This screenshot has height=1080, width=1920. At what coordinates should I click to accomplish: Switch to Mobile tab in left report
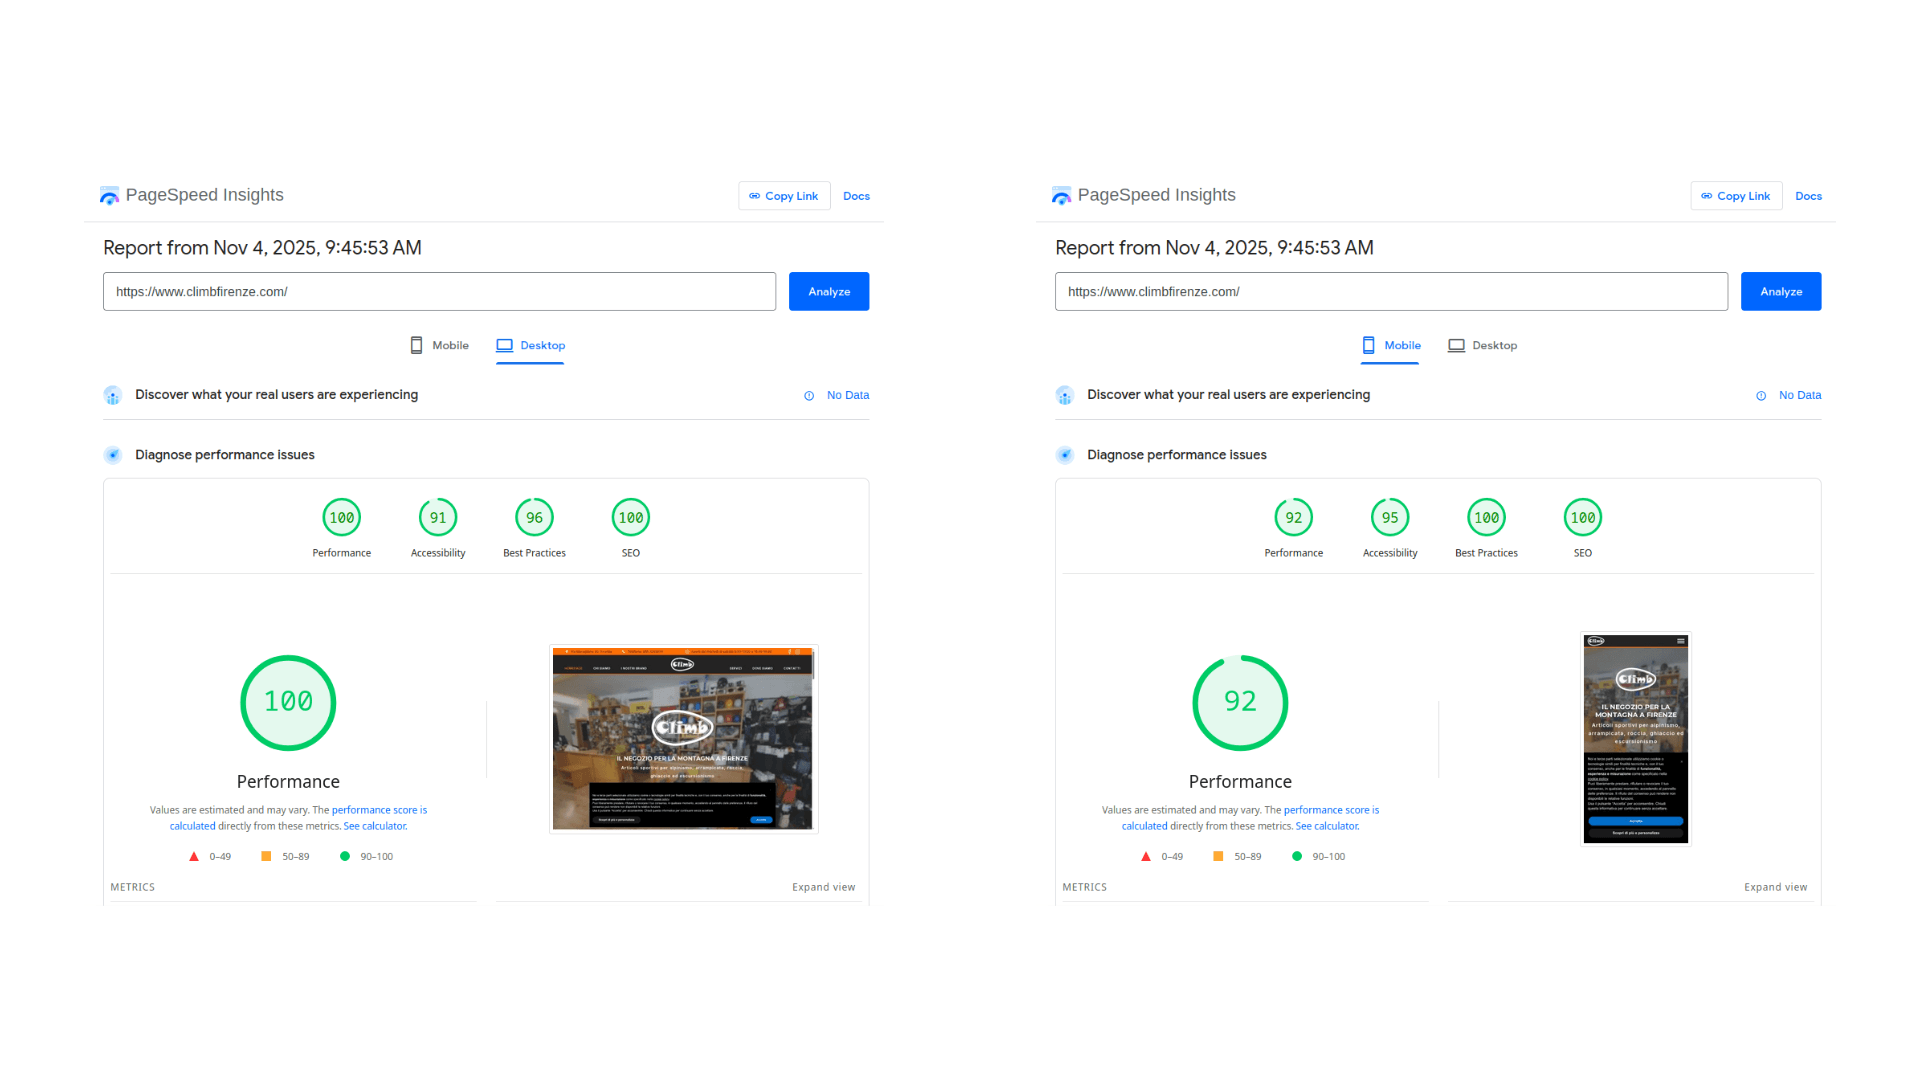pos(440,345)
